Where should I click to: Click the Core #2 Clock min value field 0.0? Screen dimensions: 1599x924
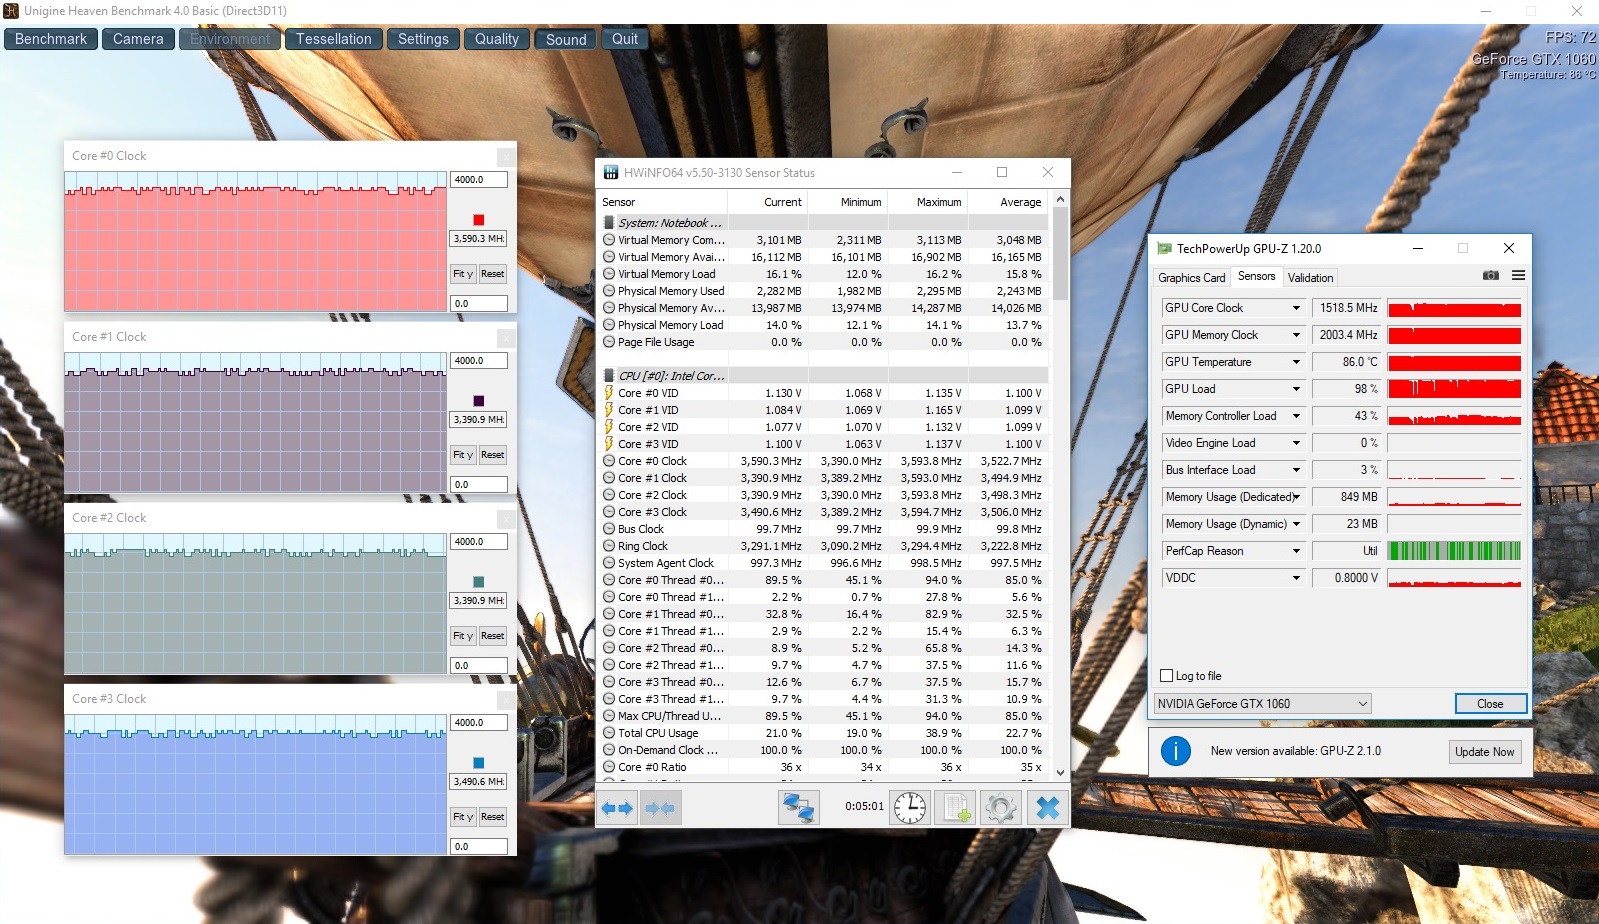click(x=479, y=665)
